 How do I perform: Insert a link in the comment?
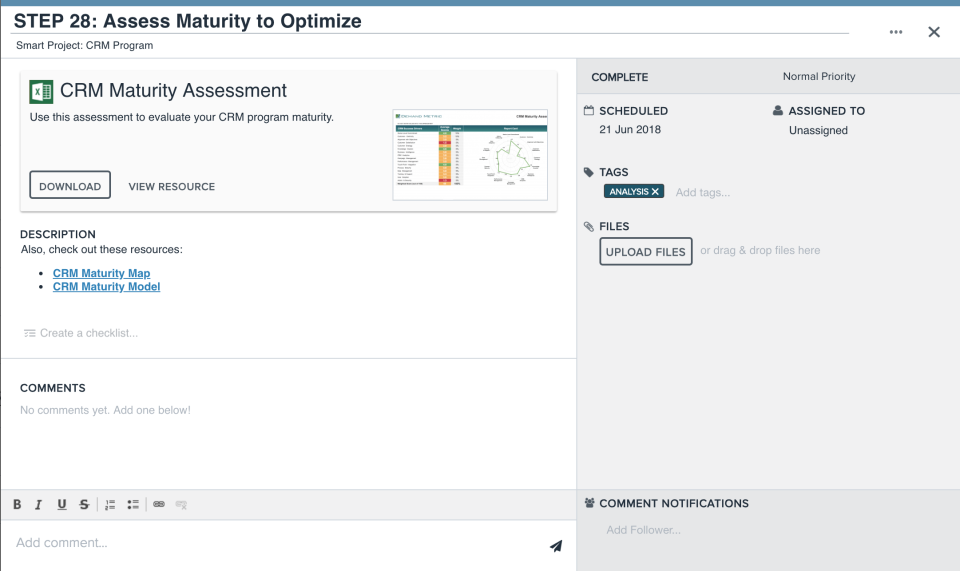[x=159, y=505]
